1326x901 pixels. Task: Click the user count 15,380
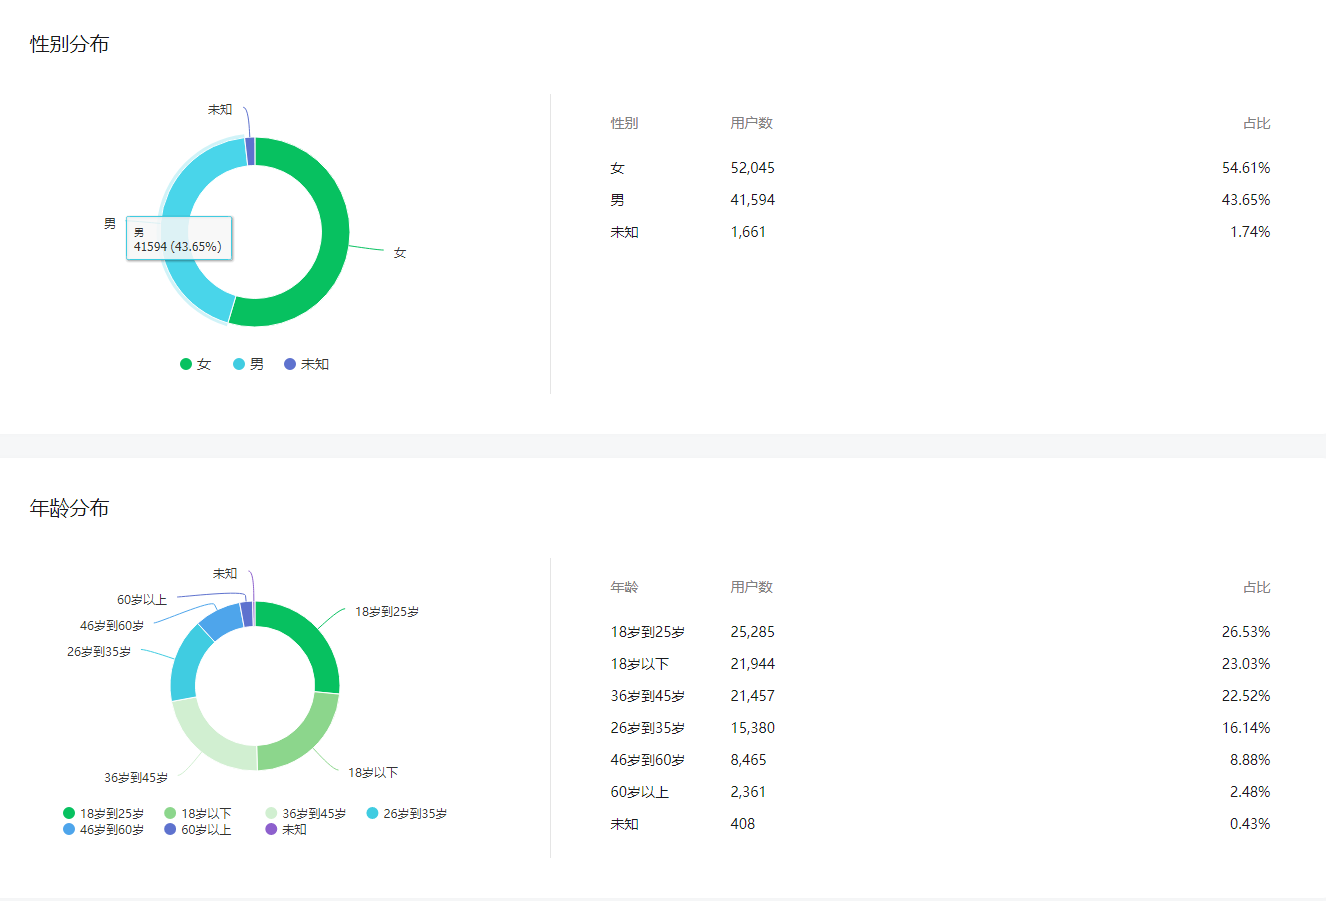753,728
